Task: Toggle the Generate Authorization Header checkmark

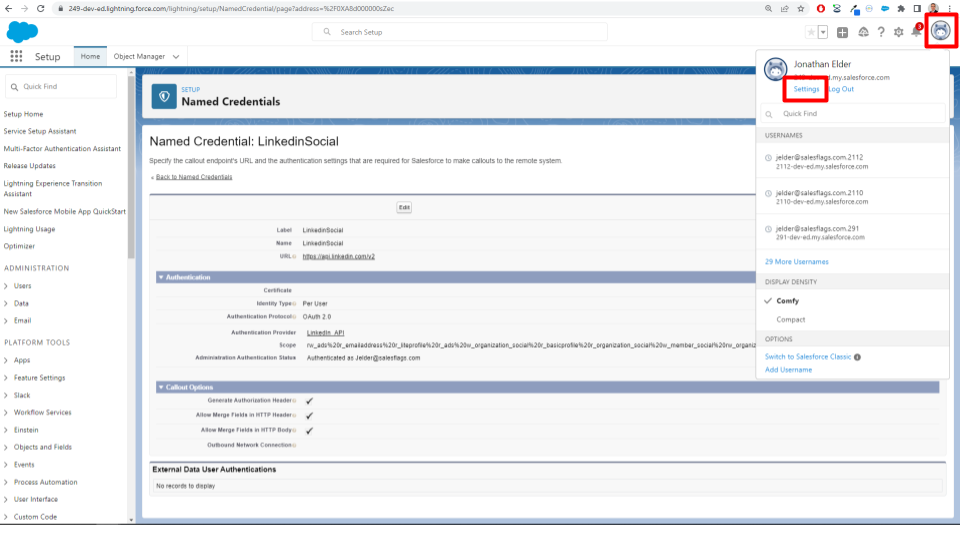Action: [x=309, y=401]
